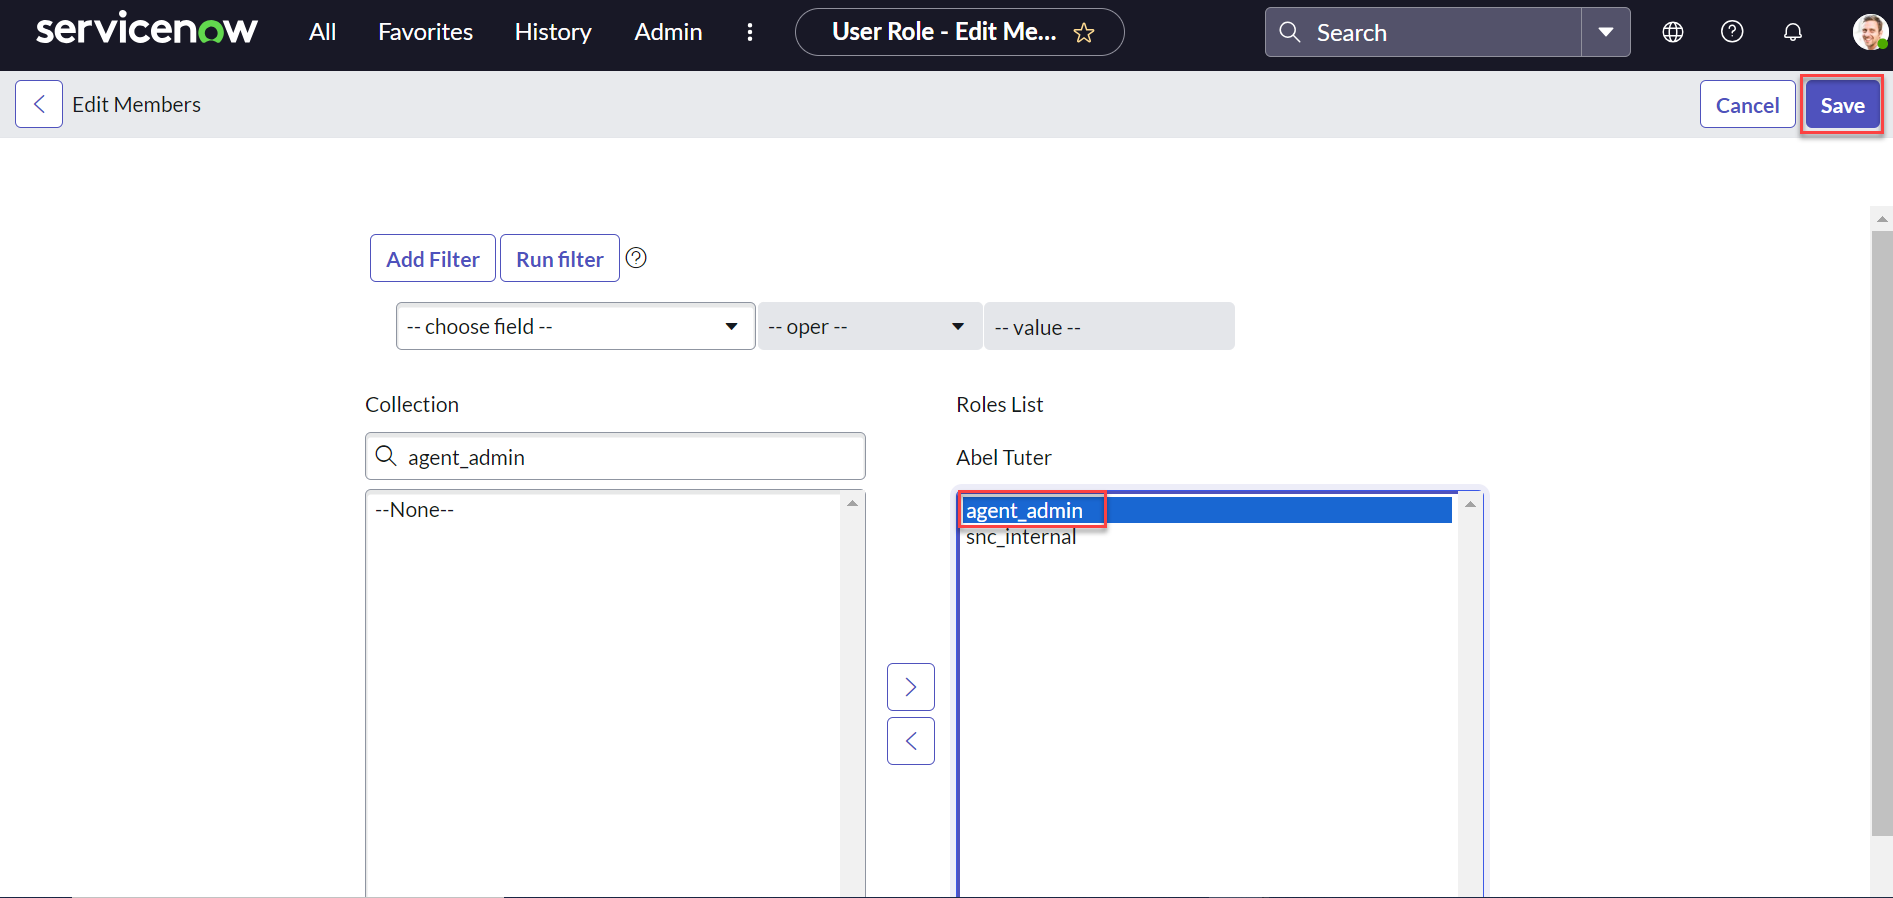1893x898 pixels.
Task: Click the Add Filter button
Action: pyautogui.click(x=433, y=259)
